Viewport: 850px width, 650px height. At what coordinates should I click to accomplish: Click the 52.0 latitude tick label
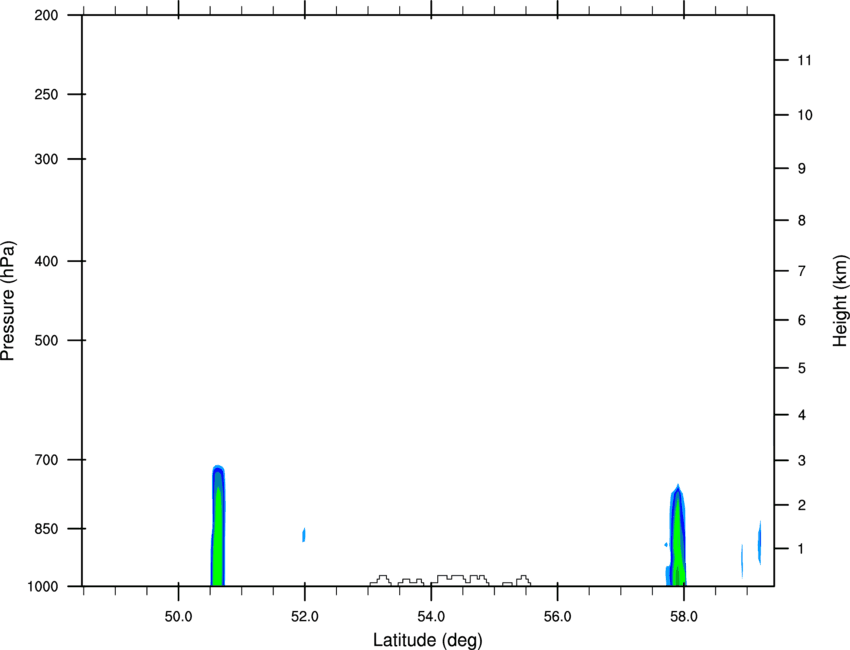point(305,617)
